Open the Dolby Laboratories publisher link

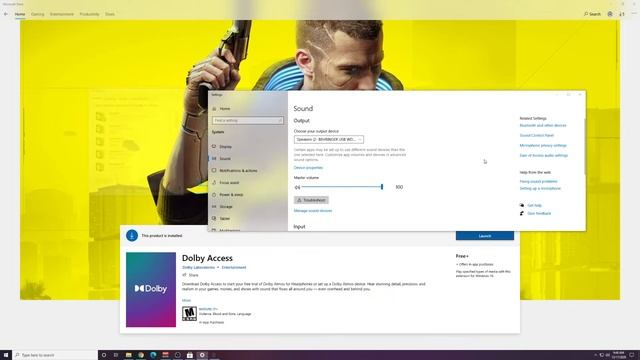198,267
